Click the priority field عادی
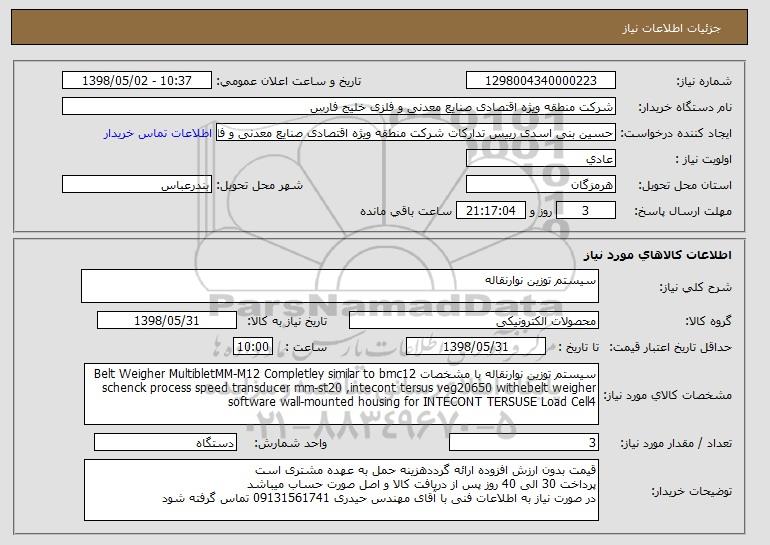This screenshot has width=770, height=545. pos(541,159)
